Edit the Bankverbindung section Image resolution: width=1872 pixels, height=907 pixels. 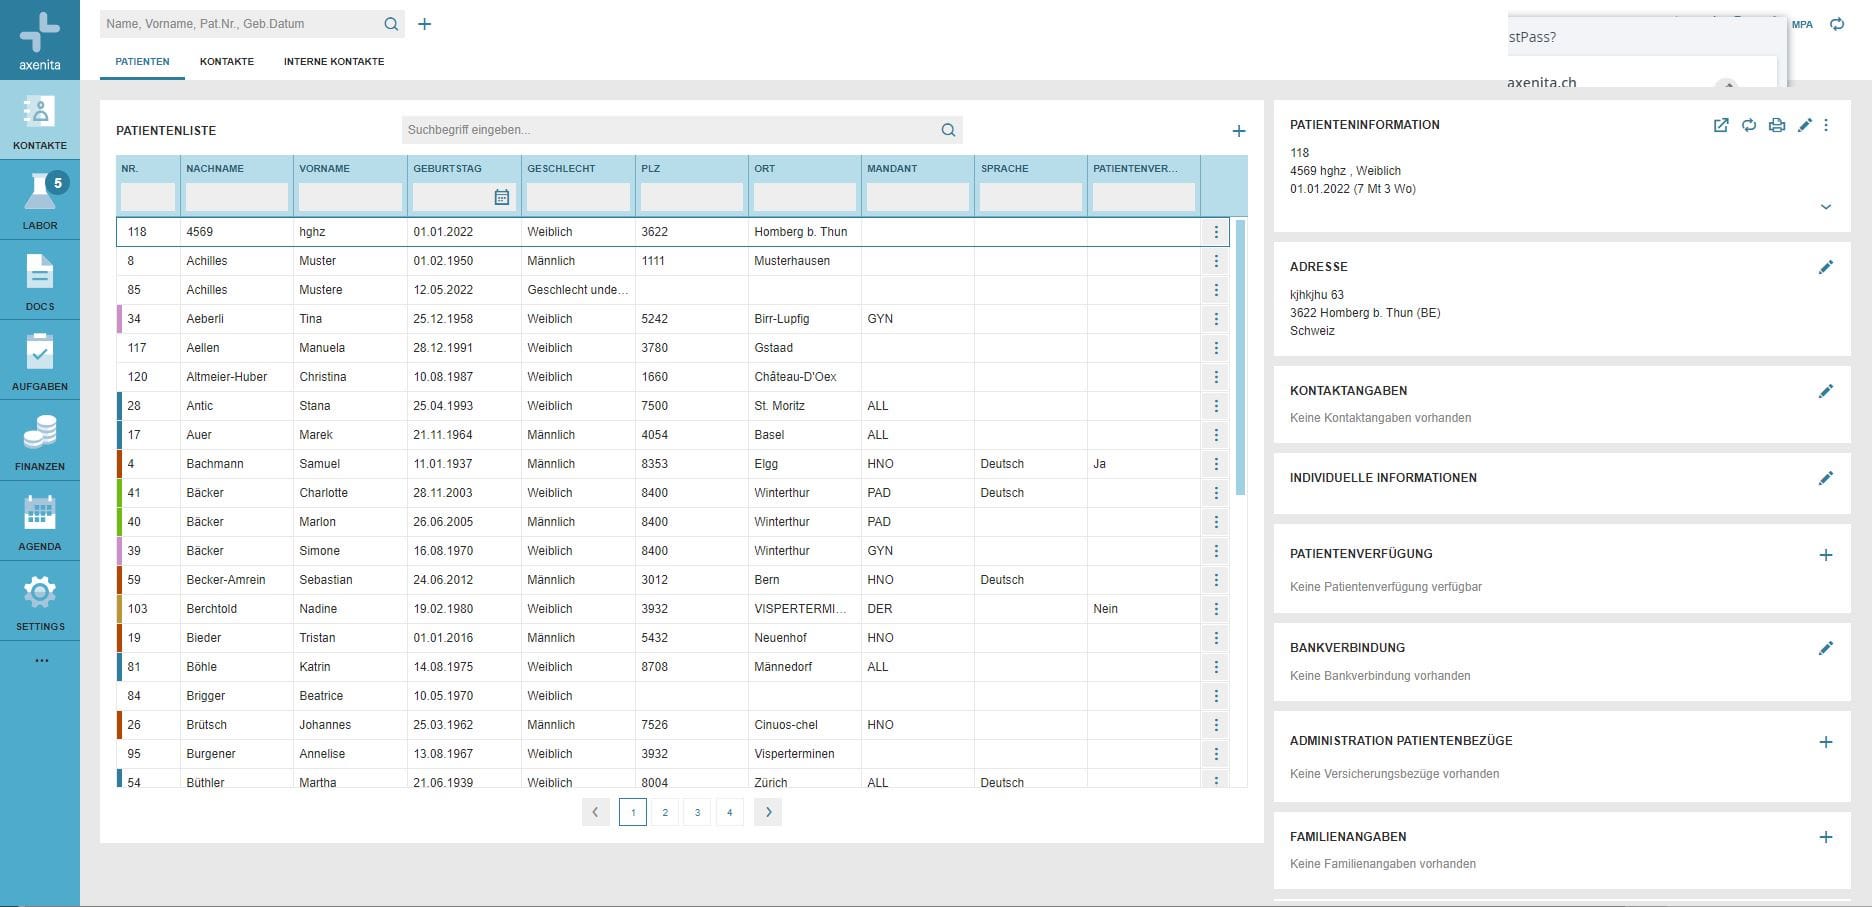pos(1826,648)
